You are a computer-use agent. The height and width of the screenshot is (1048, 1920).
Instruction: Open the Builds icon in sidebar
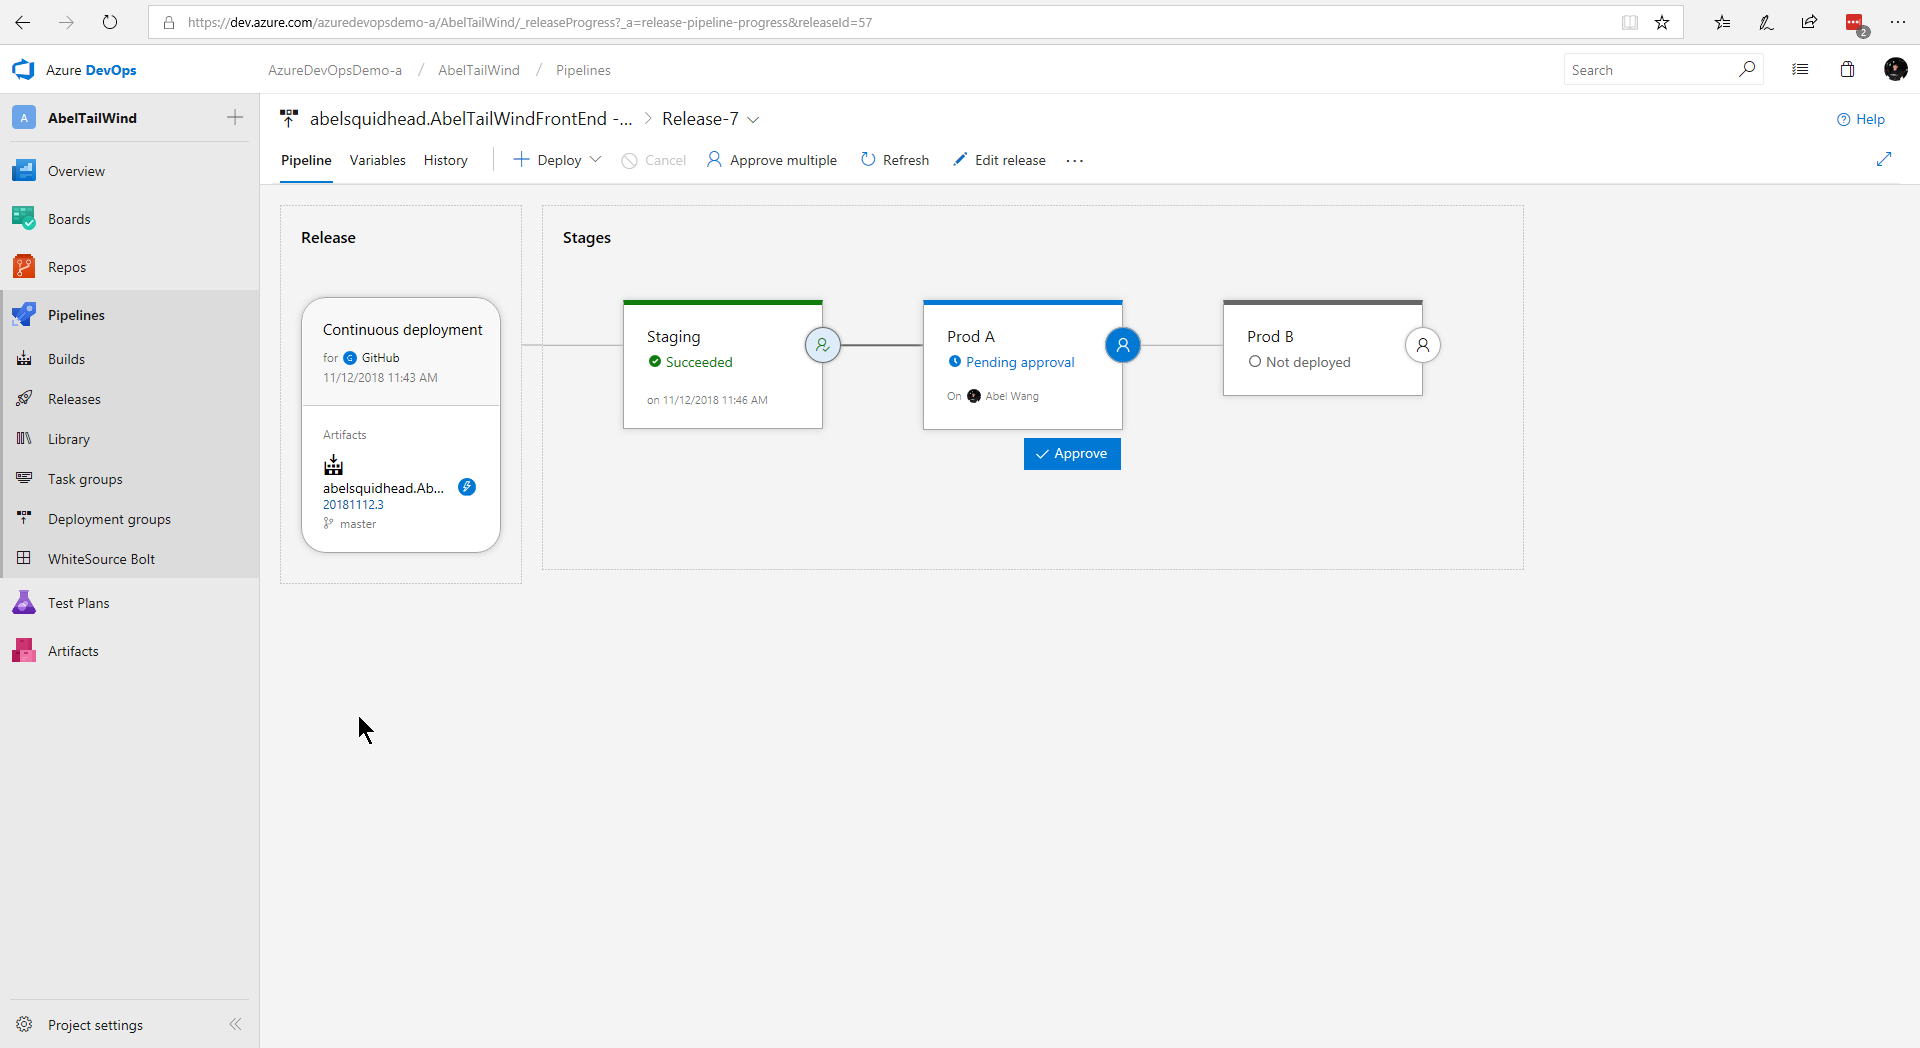24,359
